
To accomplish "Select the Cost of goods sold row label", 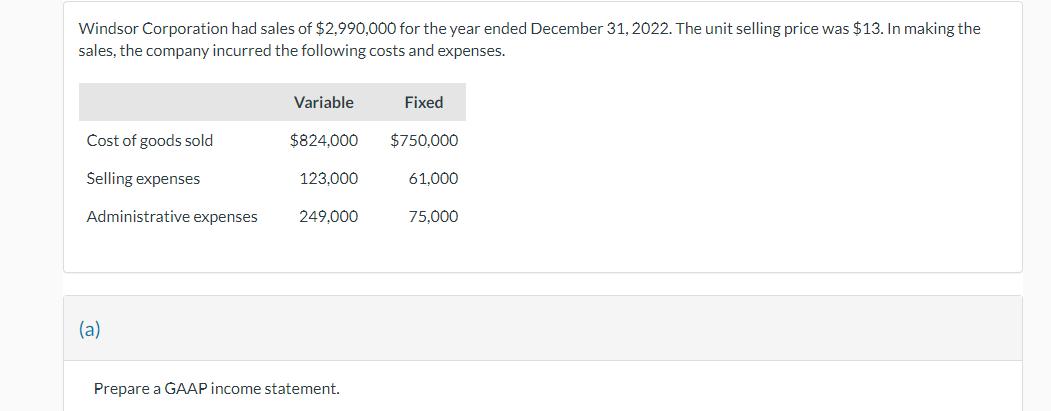I will pyautogui.click(x=150, y=141).
